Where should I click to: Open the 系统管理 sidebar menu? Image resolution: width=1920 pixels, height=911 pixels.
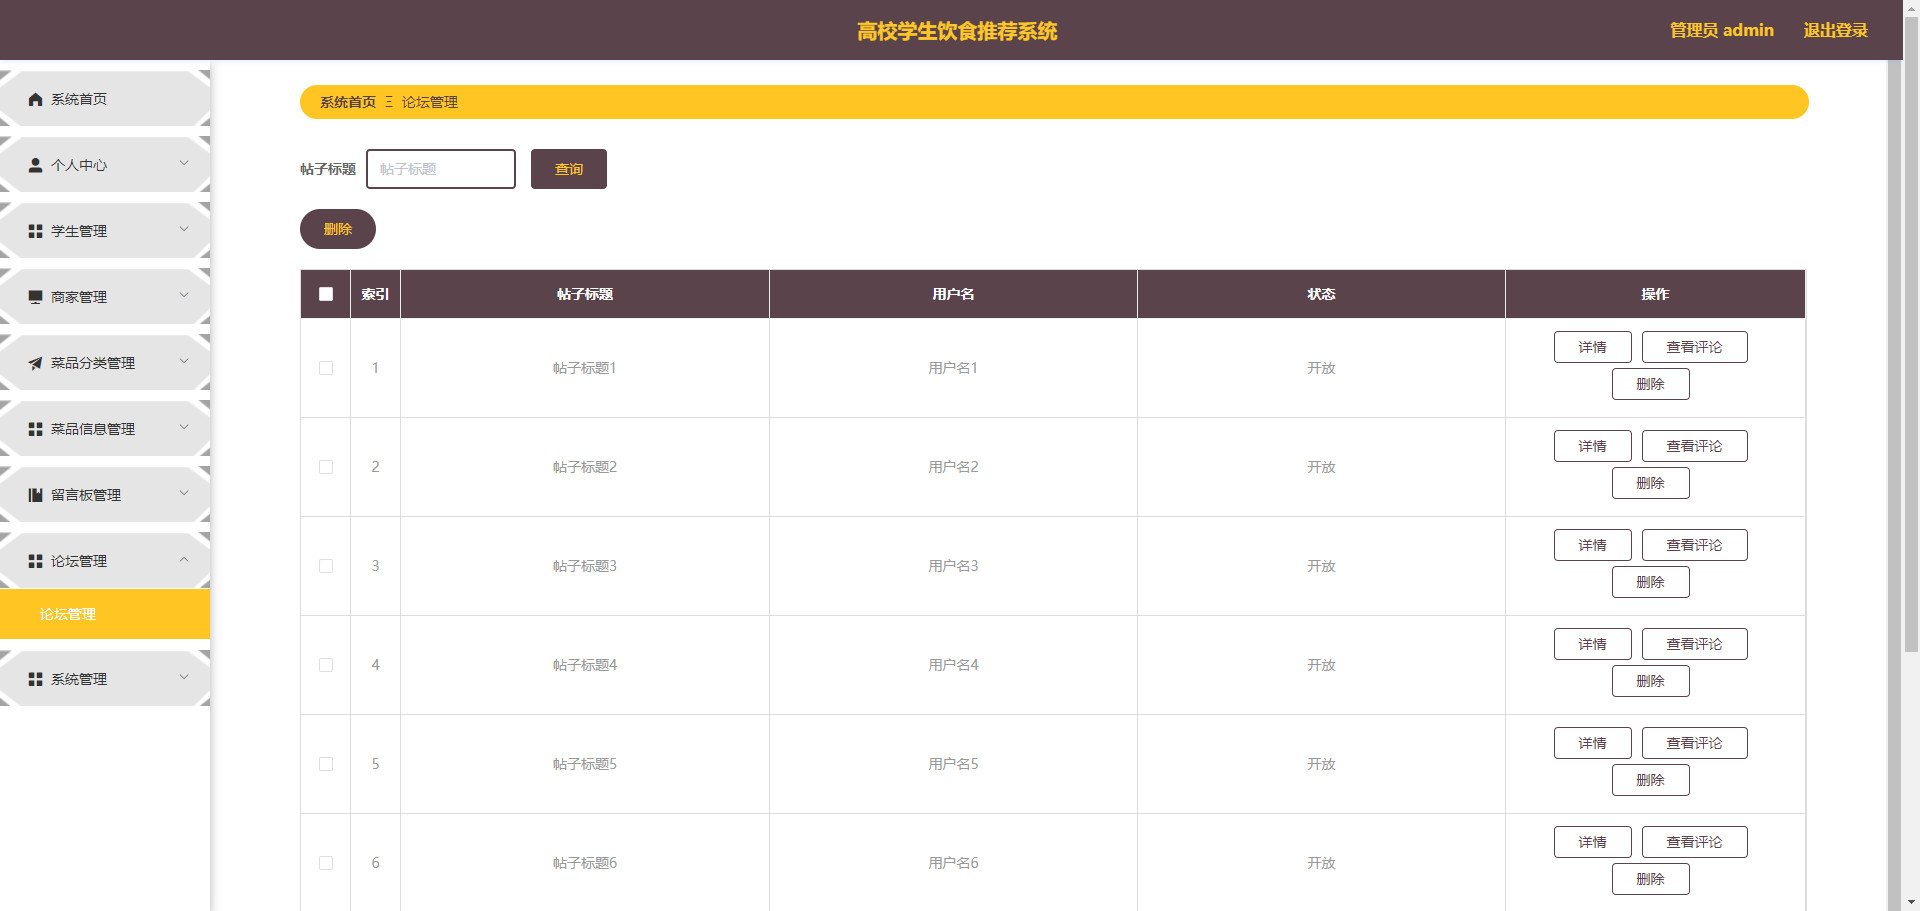tap(105, 678)
